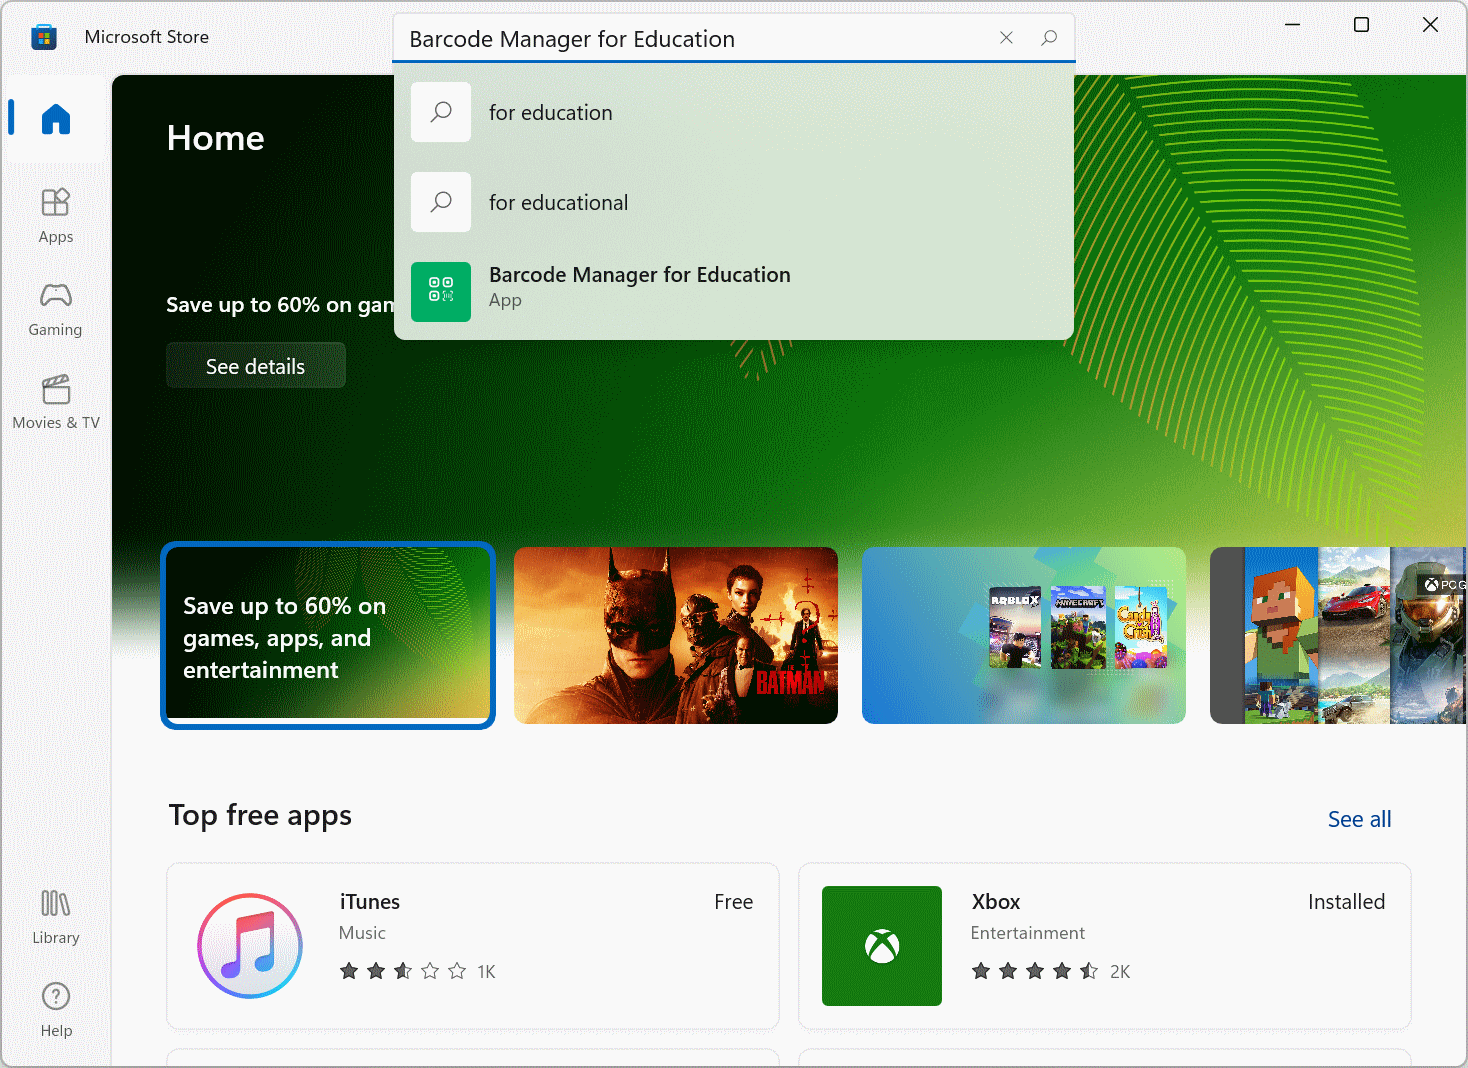This screenshot has width=1468, height=1068.
Task: Open the Home tab in the sidebar
Action: click(x=56, y=119)
